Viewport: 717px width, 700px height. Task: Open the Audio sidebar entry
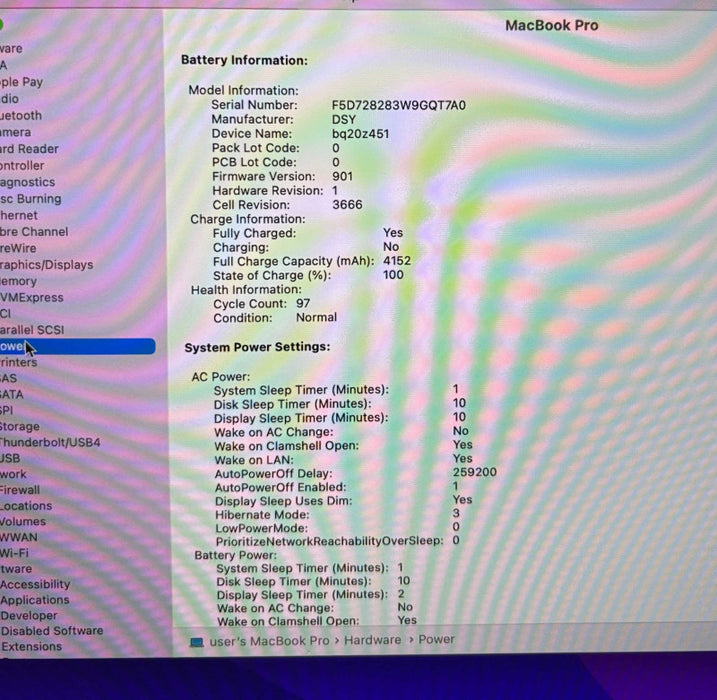pyautogui.click(x=9, y=99)
